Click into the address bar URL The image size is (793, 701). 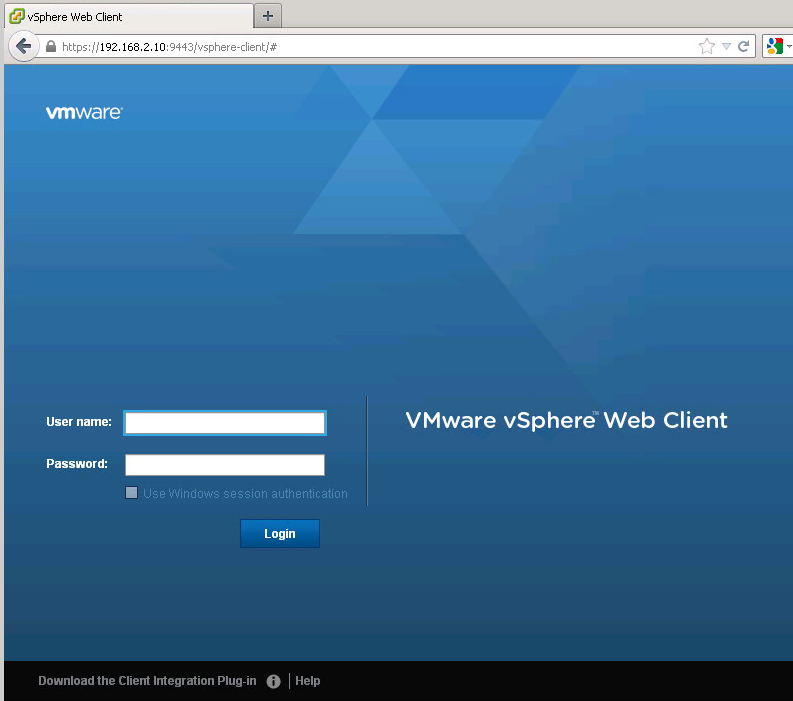[x=169, y=47]
